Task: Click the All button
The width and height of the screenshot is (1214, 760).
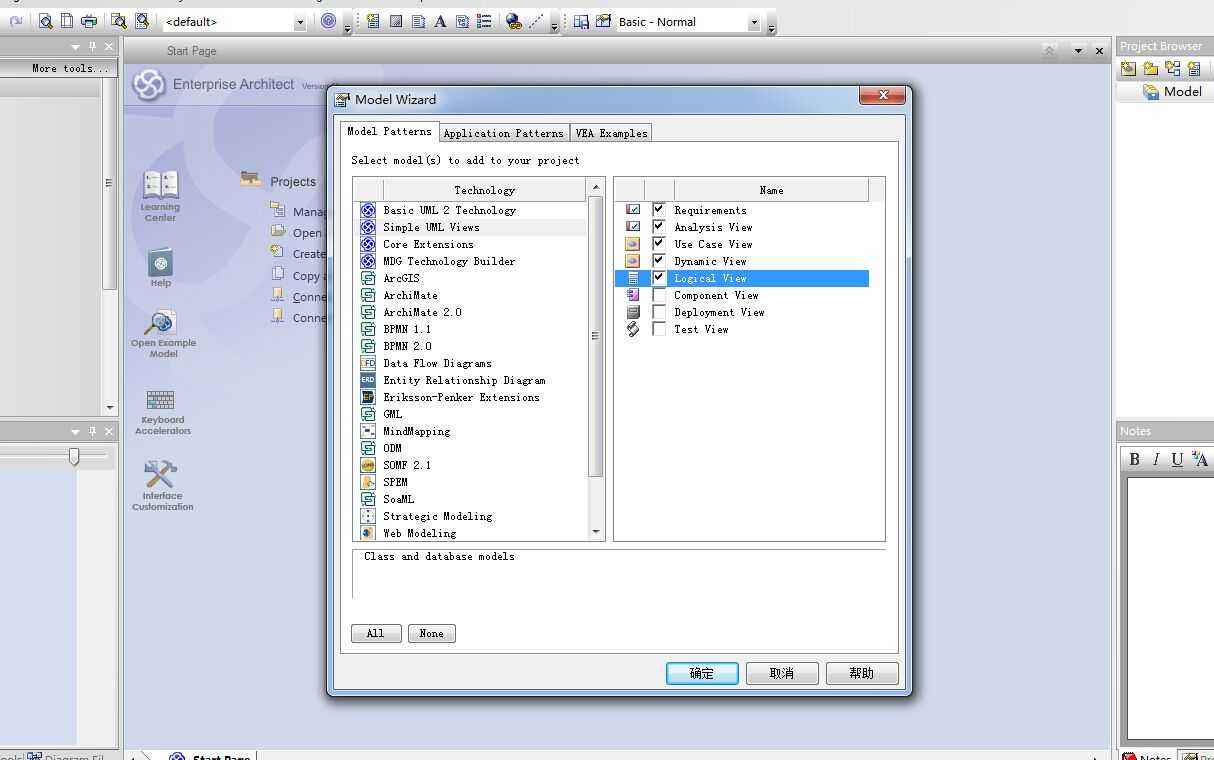Action: click(x=376, y=633)
